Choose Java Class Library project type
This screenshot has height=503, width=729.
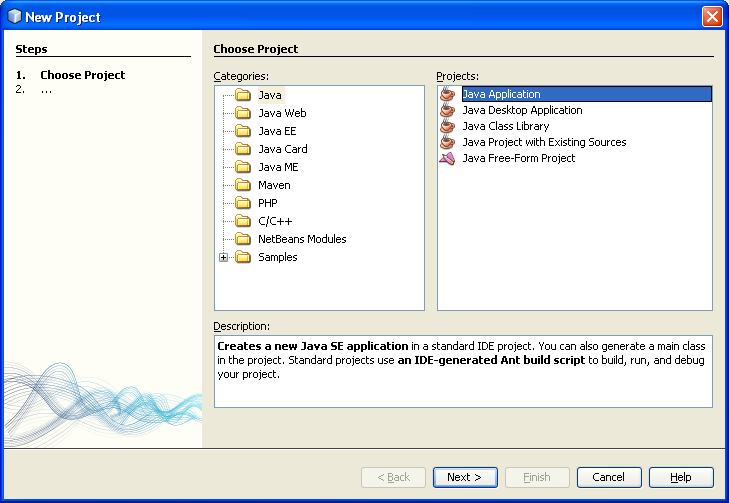[505, 126]
